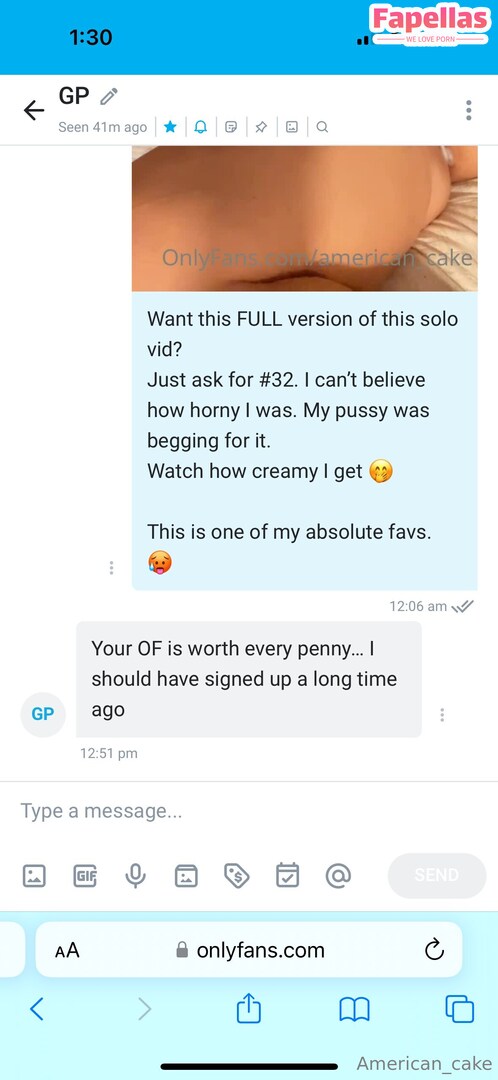Open the three-dot chat options menu
The image size is (498, 1080).
click(x=468, y=110)
